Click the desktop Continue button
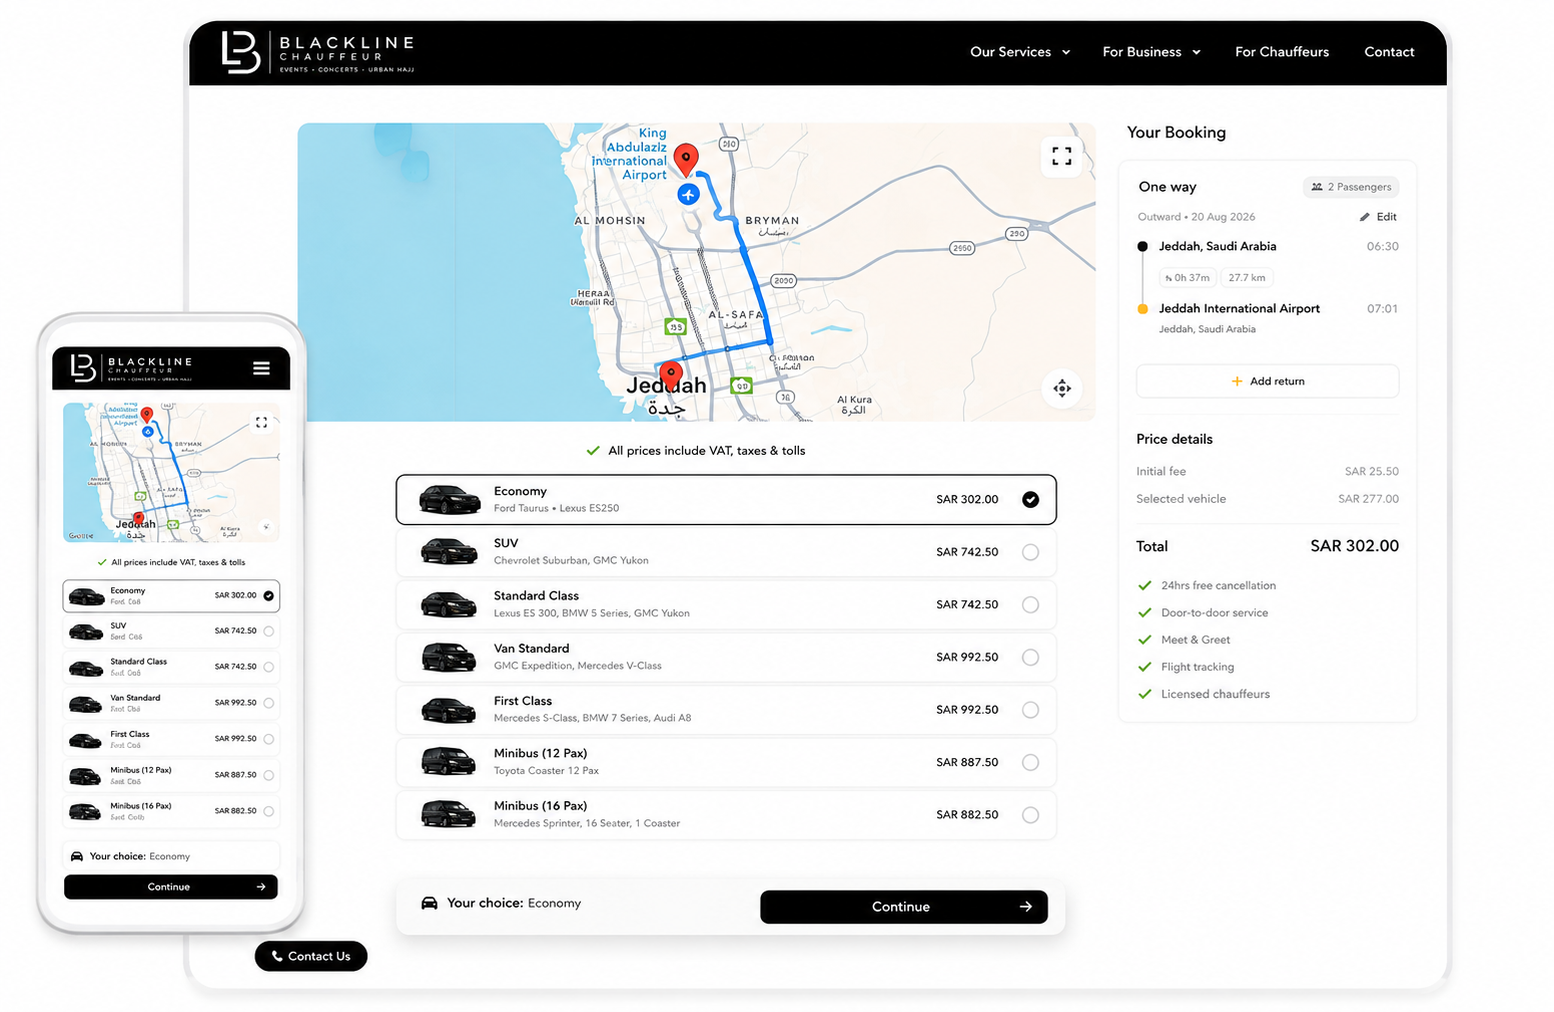The height and width of the screenshot is (1012, 1554). (x=904, y=907)
